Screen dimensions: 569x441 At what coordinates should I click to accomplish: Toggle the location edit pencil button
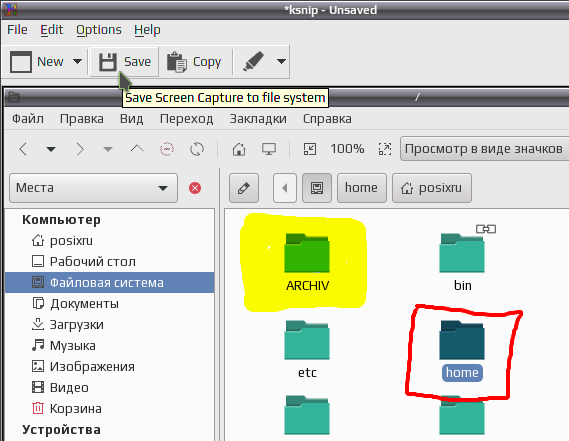point(244,188)
